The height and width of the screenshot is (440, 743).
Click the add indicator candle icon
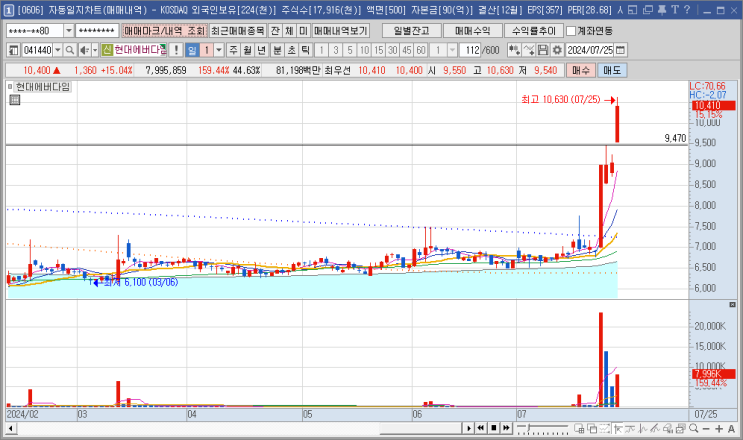pos(514,50)
